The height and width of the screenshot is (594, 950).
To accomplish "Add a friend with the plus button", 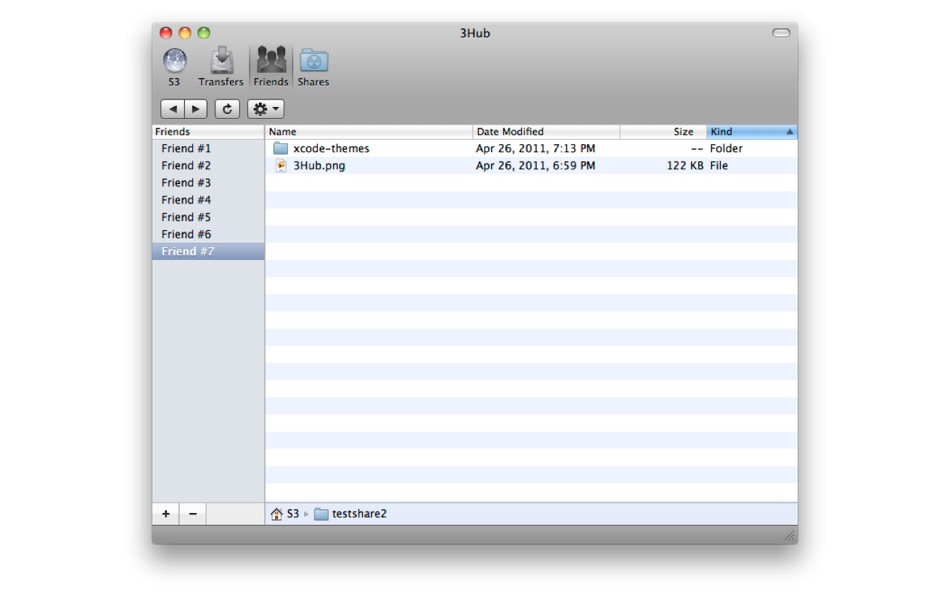I will pos(165,514).
